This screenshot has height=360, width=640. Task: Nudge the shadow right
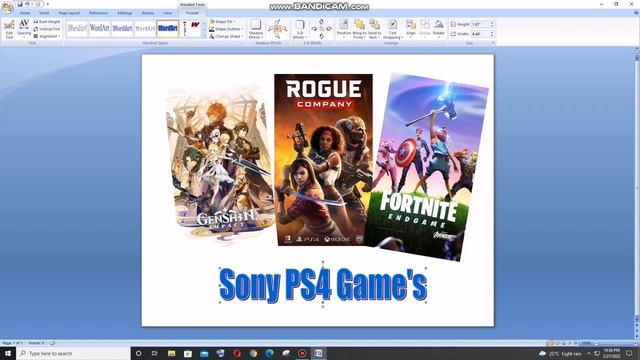(285, 29)
